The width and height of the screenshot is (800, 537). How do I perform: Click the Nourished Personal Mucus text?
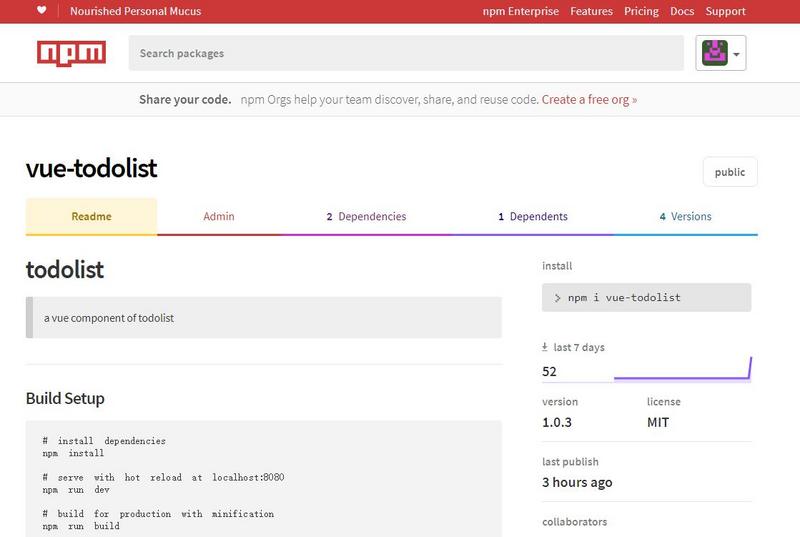[135, 11]
